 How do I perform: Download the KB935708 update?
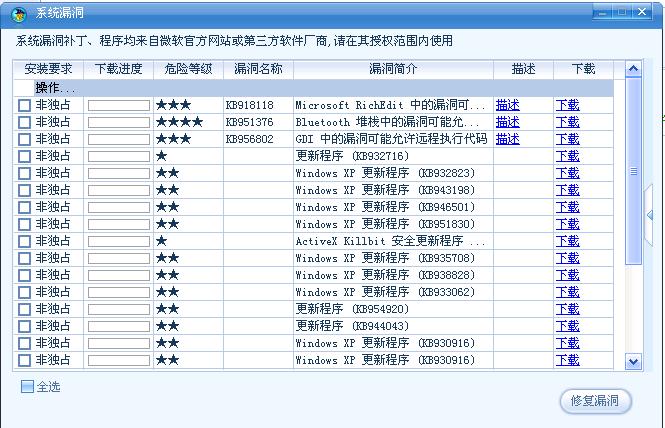pyautogui.click(x=567, y=258)
